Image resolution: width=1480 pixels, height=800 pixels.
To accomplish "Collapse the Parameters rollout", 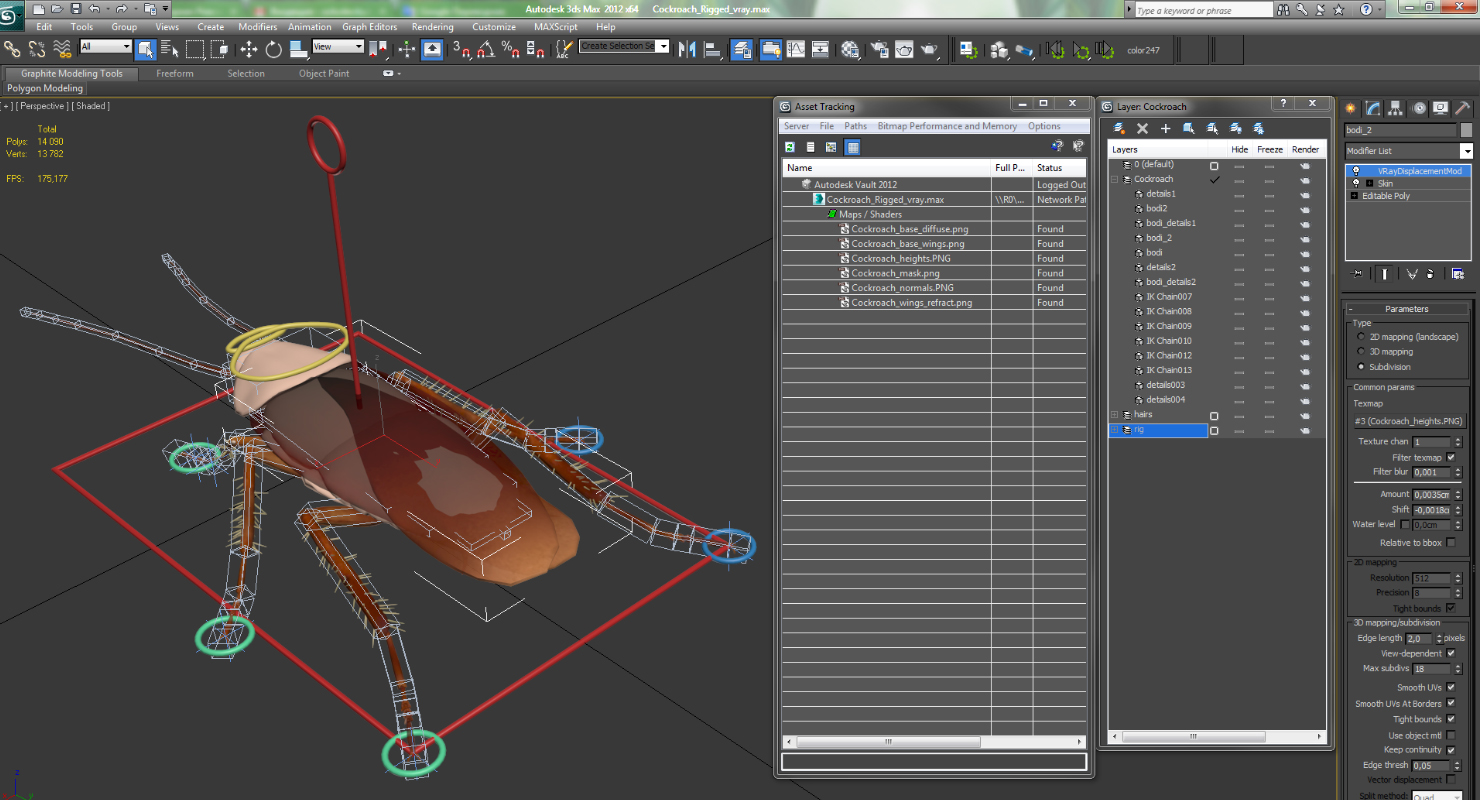I will coord(1407,309).
